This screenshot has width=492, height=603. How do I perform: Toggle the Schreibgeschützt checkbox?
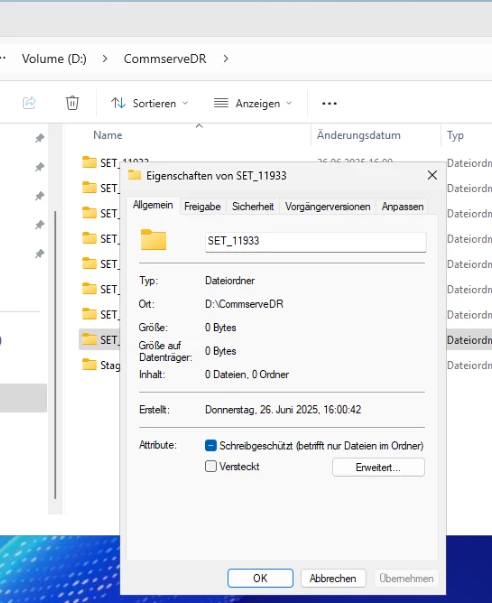(211, 445)
